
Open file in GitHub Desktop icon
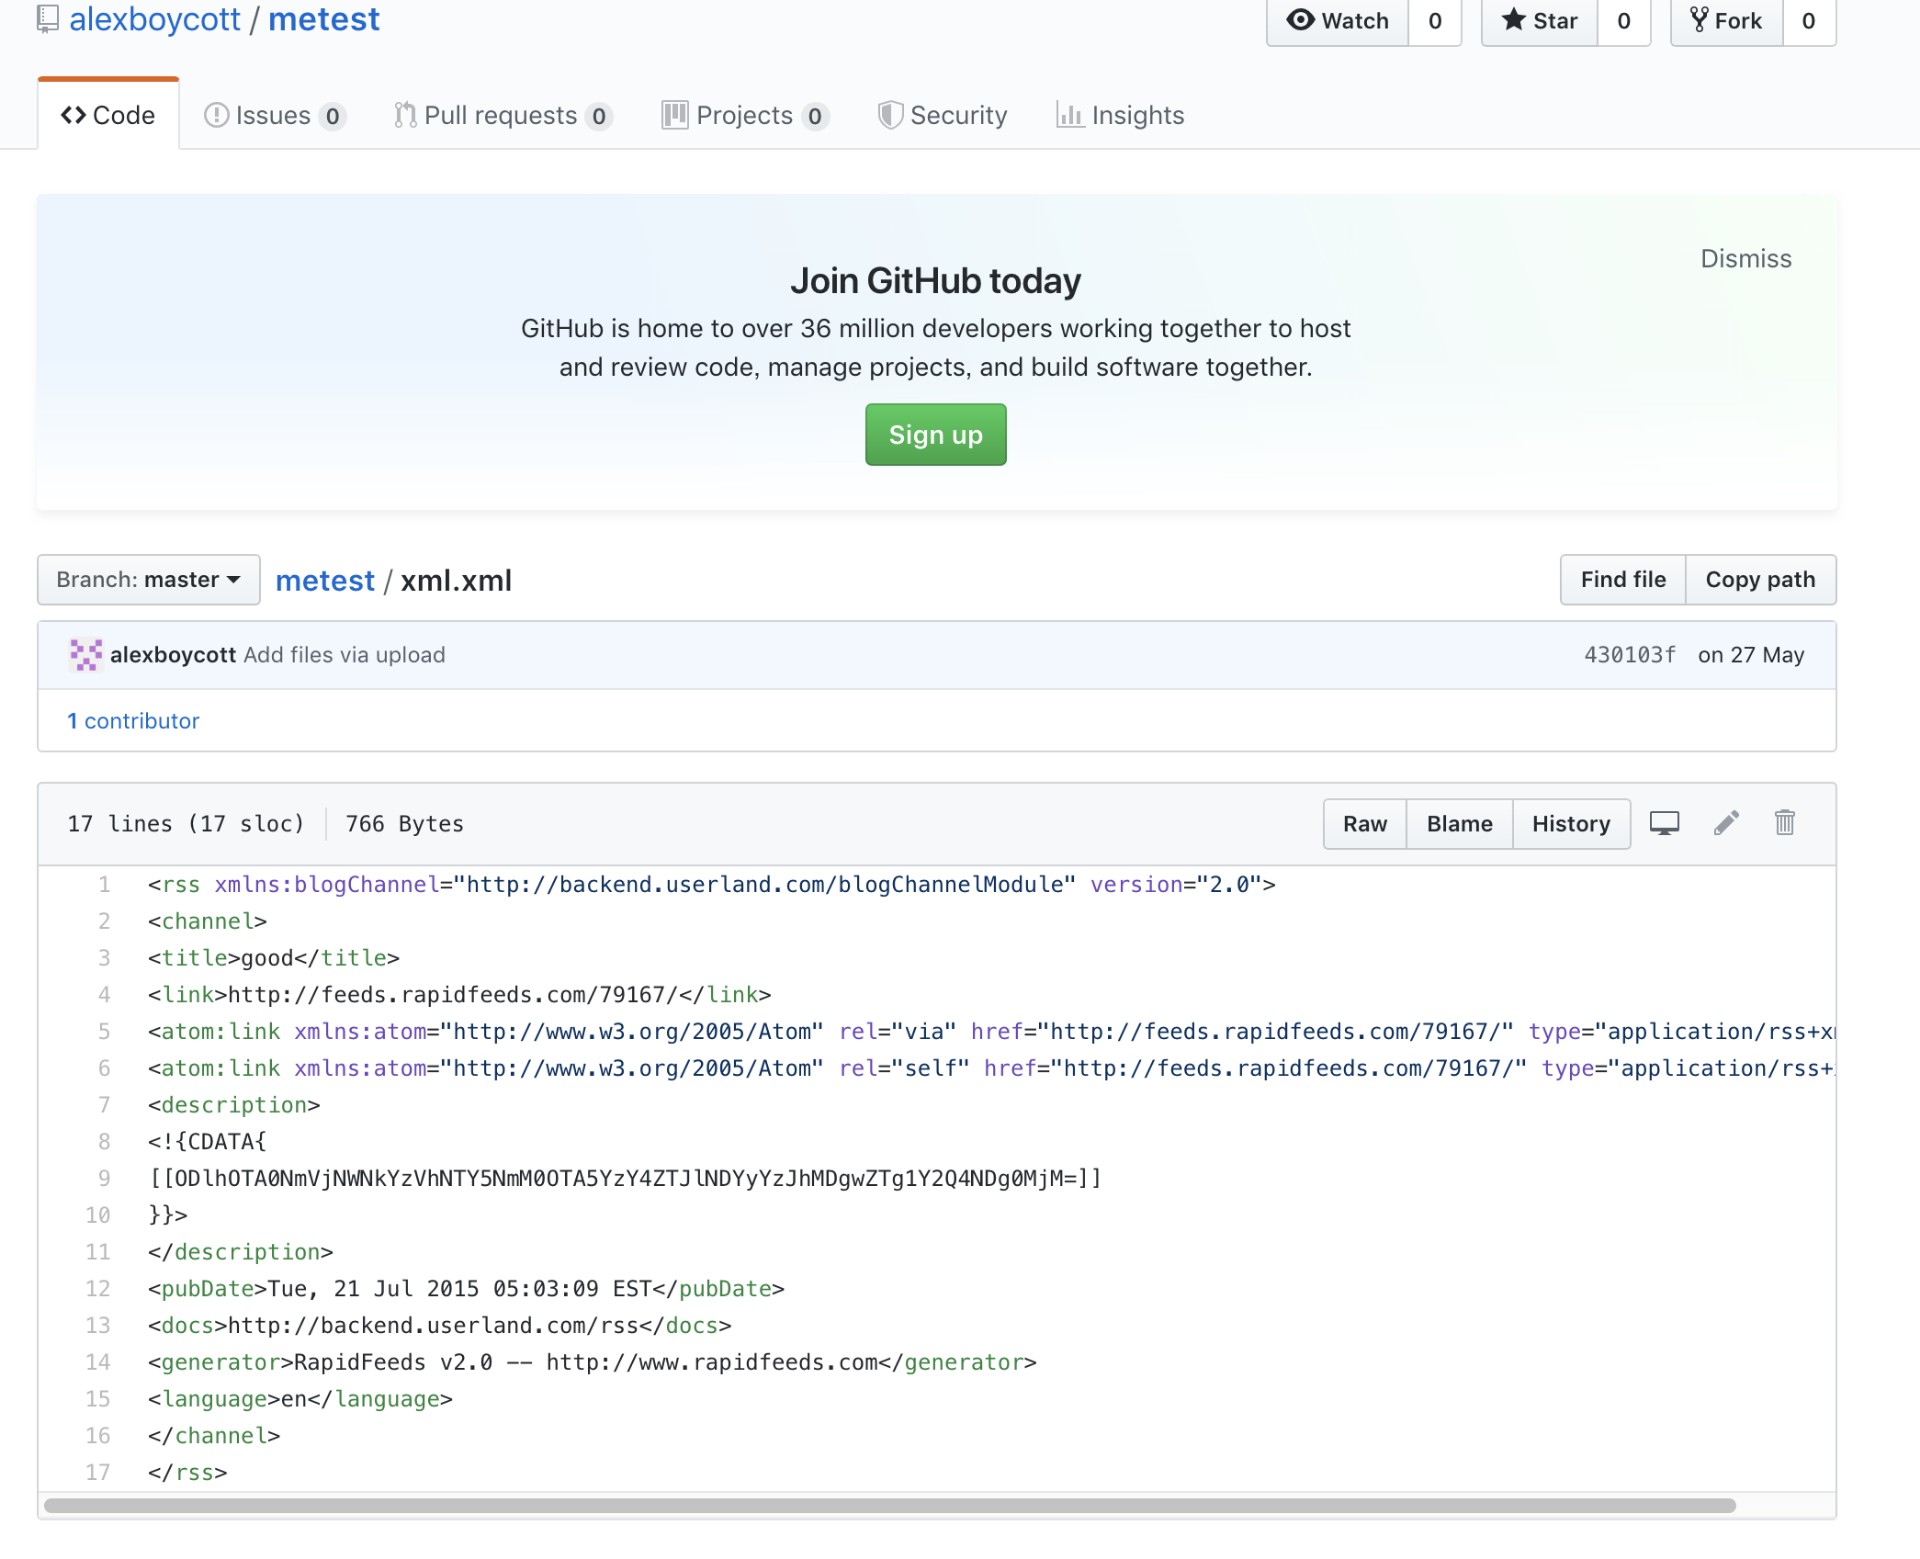(1664, 823)
